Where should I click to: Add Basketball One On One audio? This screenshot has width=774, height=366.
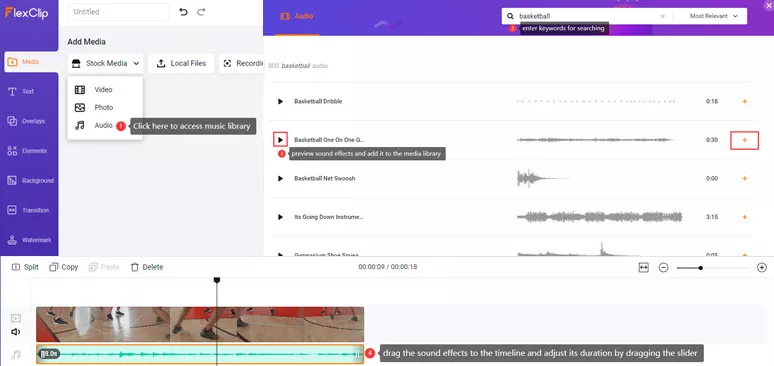(744, 140)
